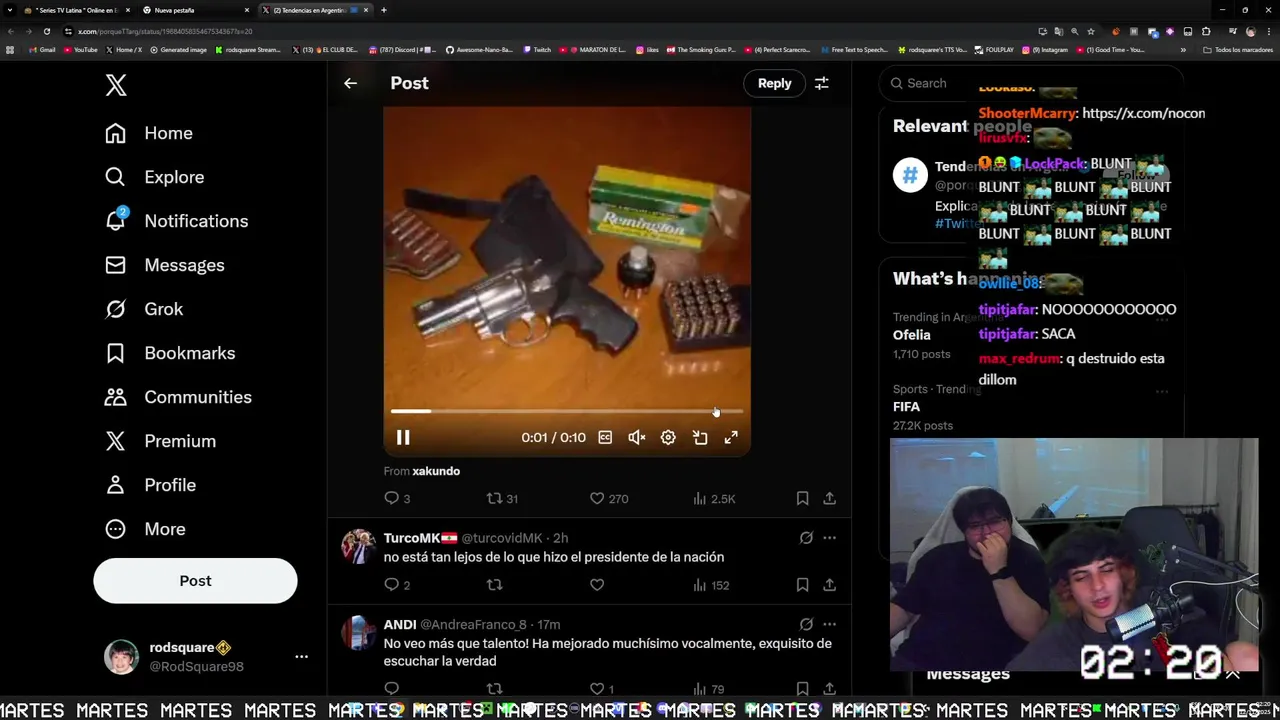Open Bookmarks in the sidebar
The height and width of the screenshot is (720, 1280).
click(170, 353)
